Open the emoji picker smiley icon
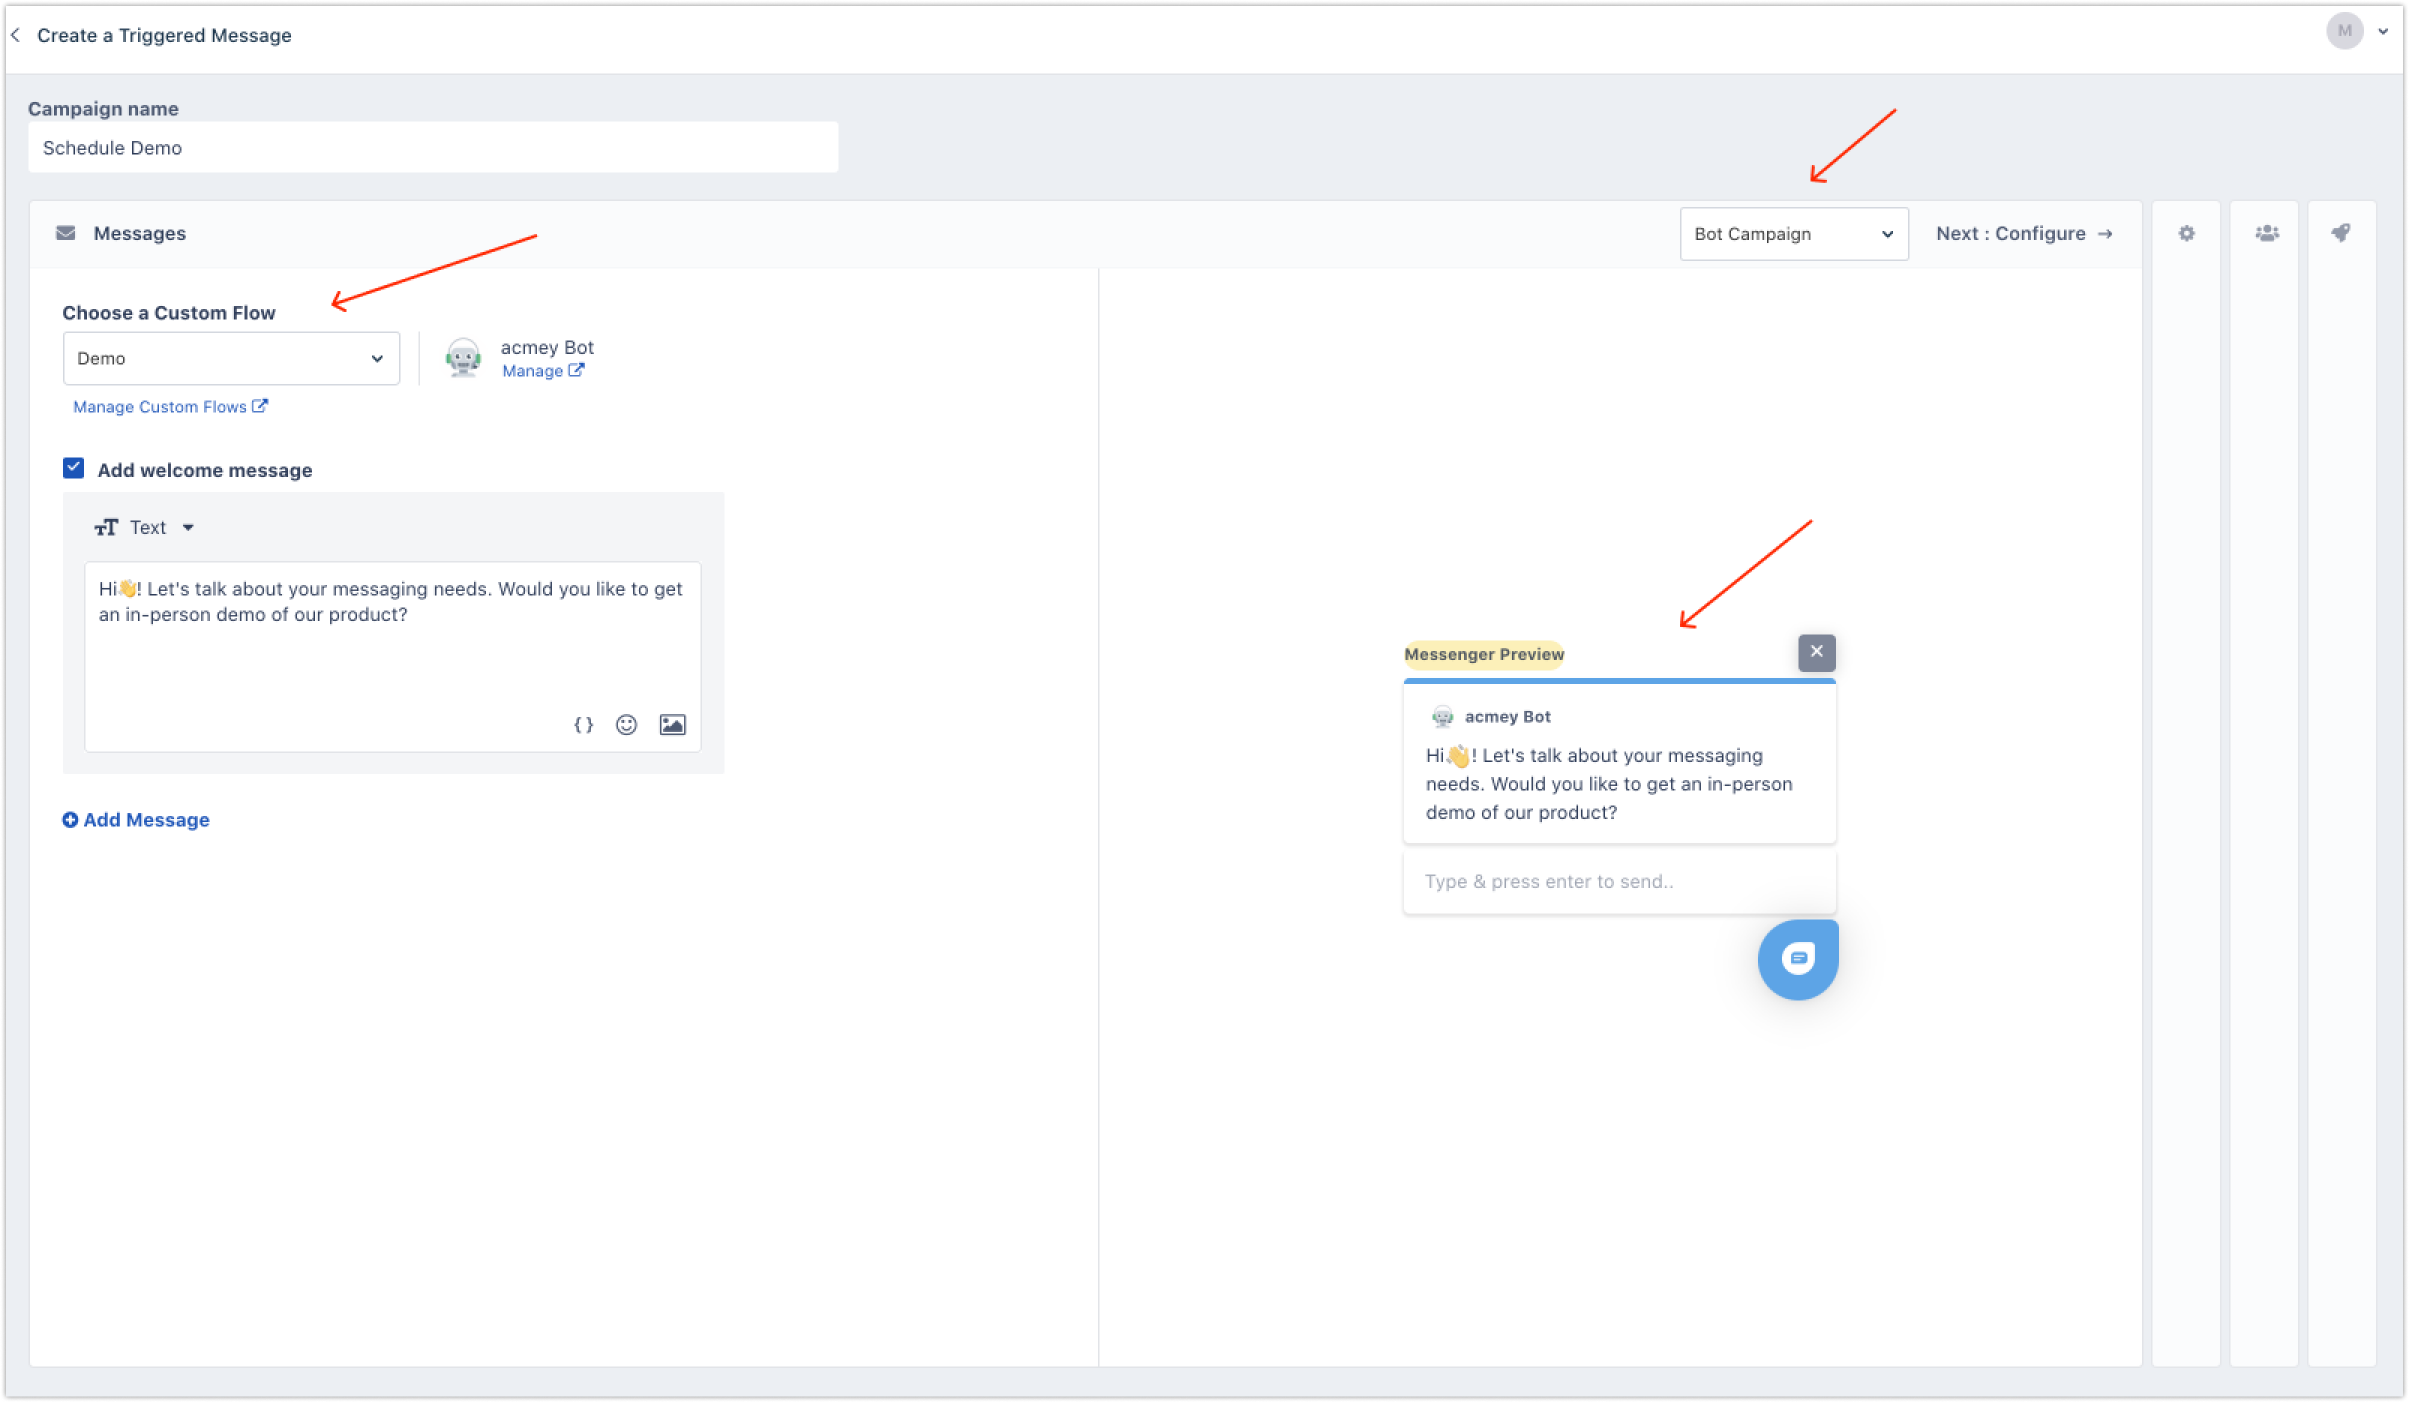Image resolution: width=2410 pixels, height=1403 pixels. tap(627, 725)
